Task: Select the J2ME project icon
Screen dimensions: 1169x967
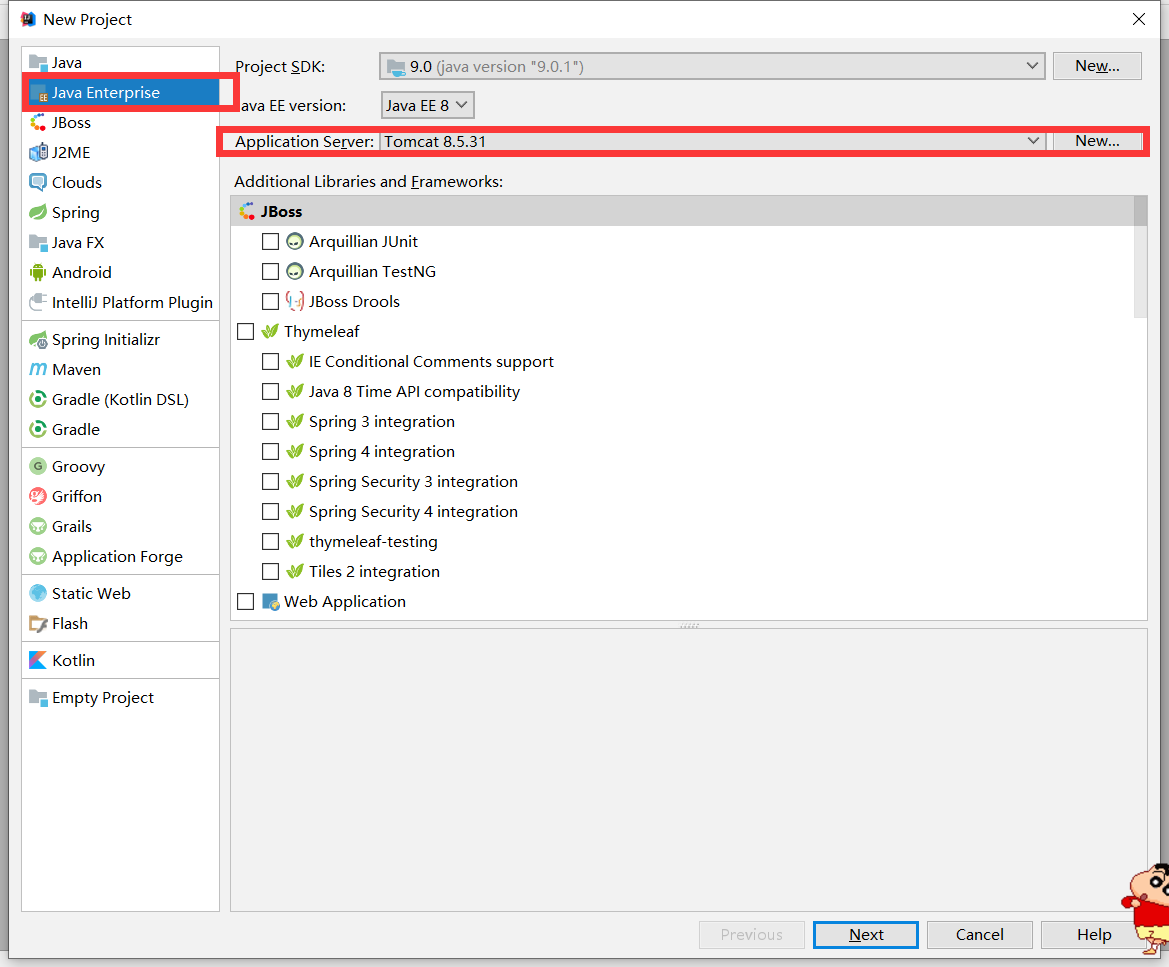Action: pyautogui.click(x=38, y=153)
